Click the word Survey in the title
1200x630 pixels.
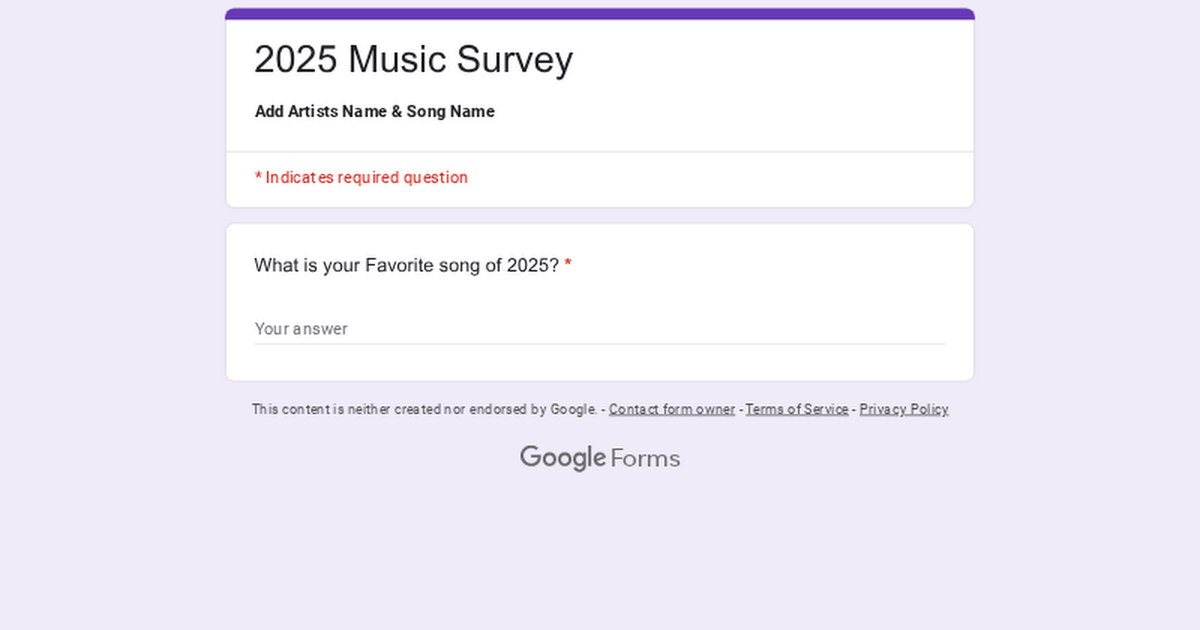pos(515,60)
